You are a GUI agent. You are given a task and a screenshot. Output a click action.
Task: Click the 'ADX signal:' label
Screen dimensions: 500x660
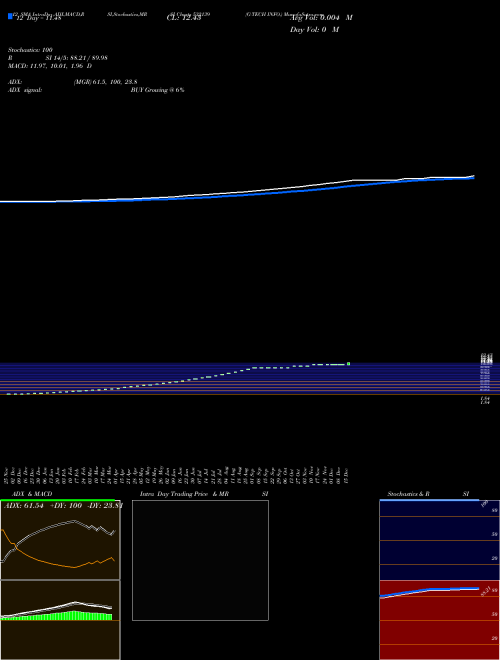(x=25, y=90)
